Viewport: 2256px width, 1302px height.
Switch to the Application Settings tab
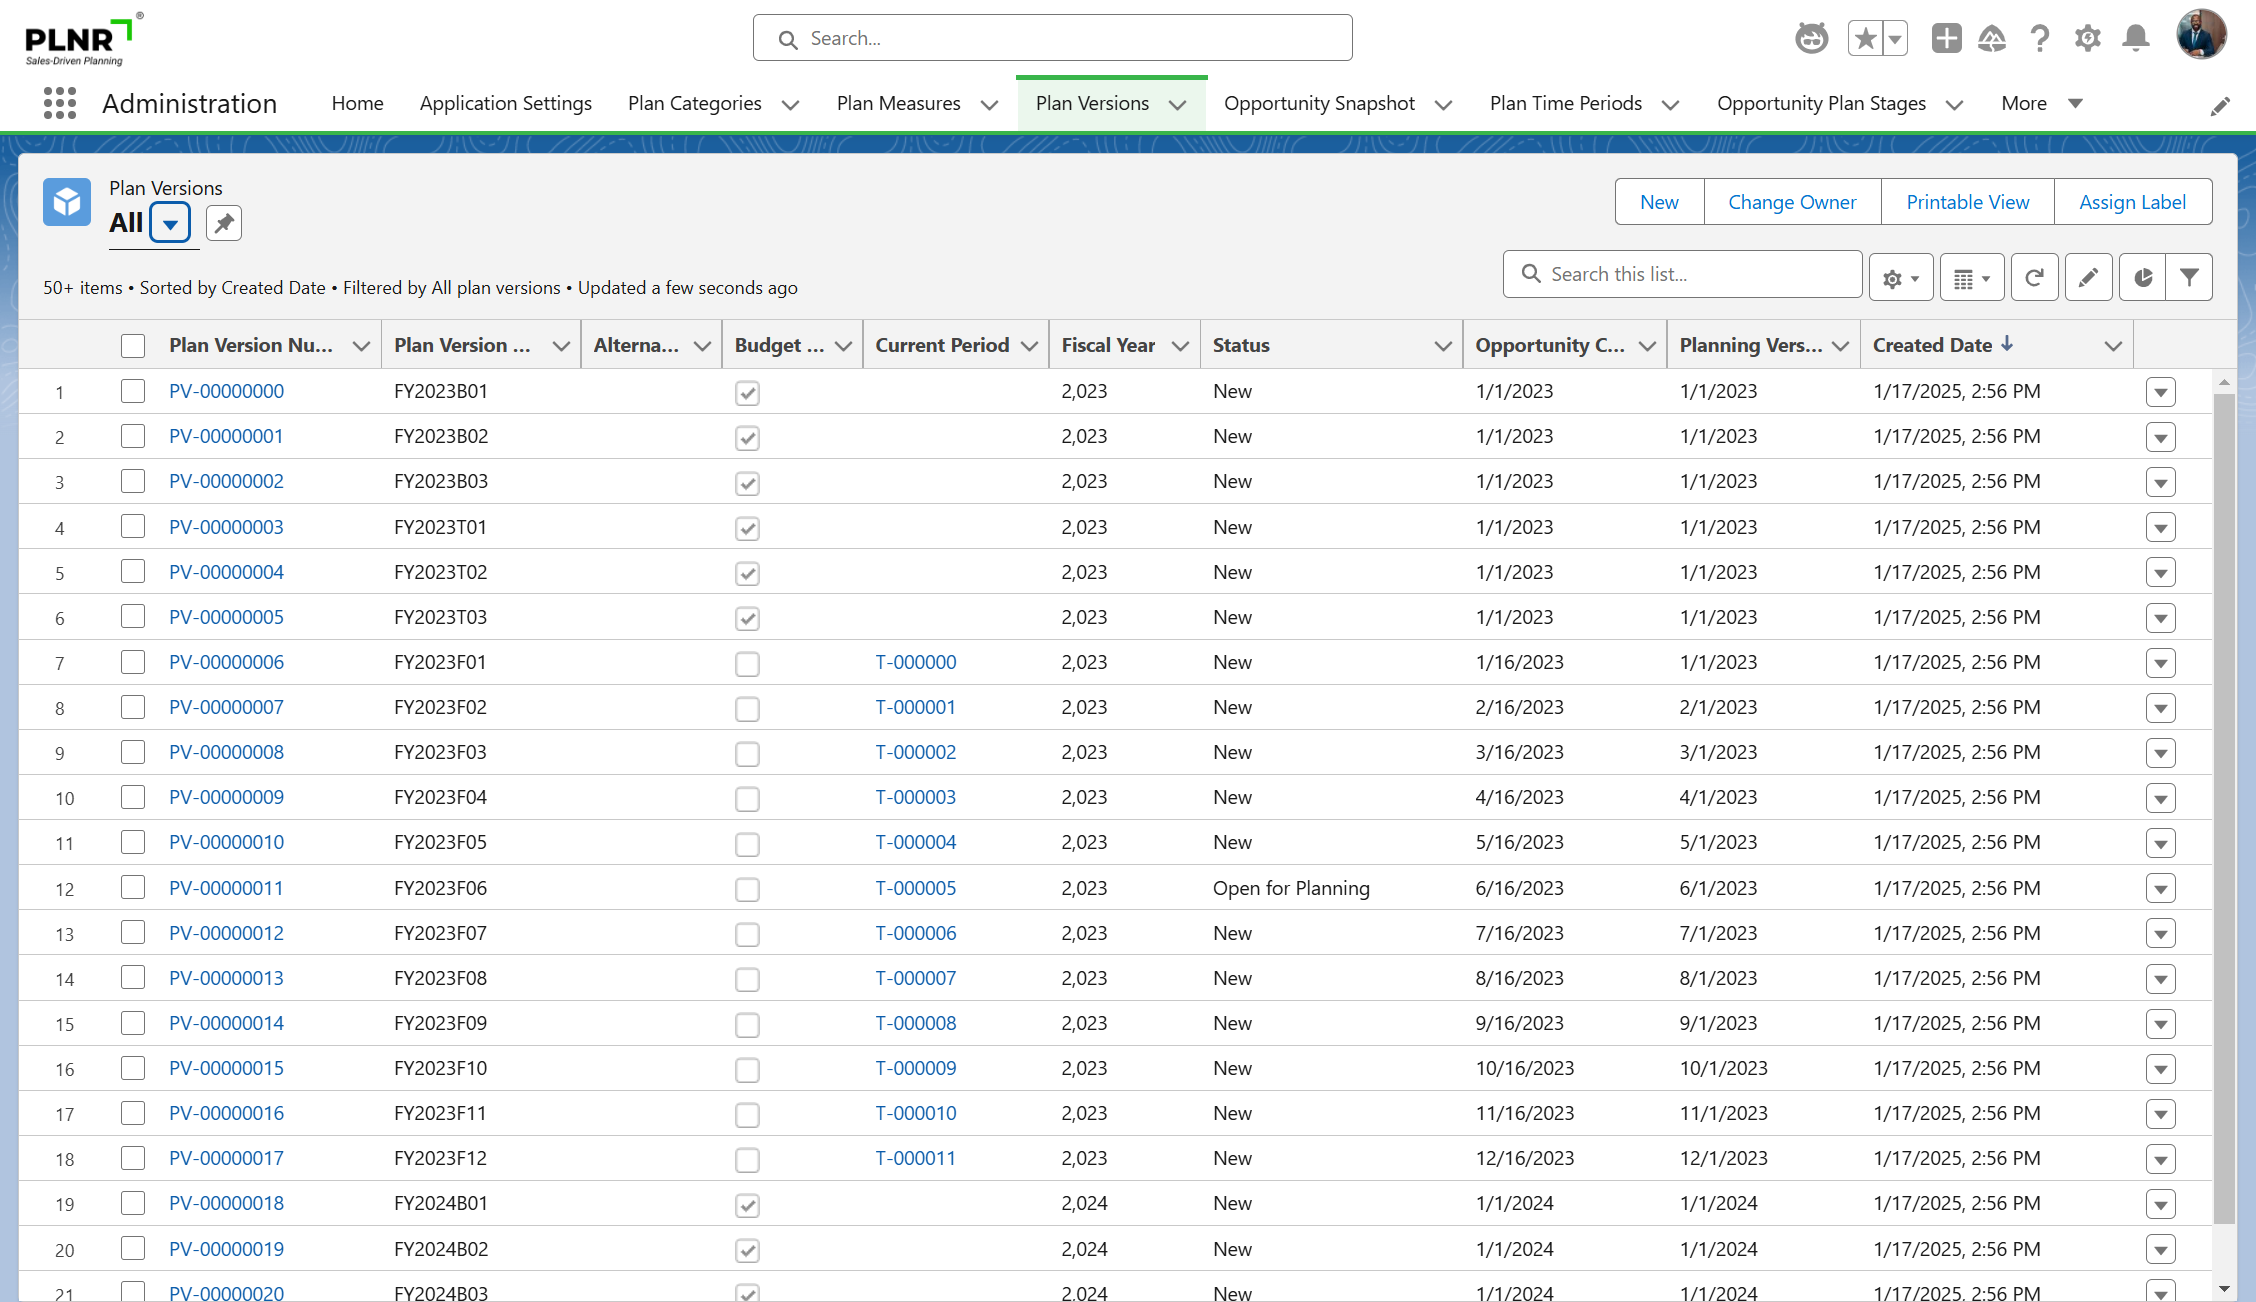[x=506, y=104]
